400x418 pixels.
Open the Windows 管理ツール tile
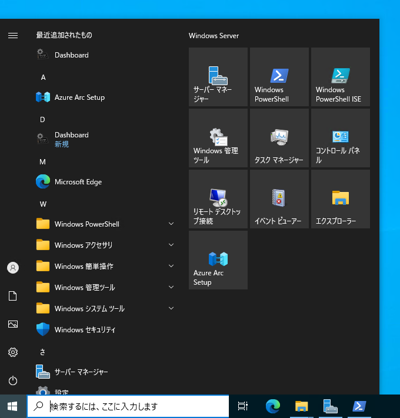tap(218, 138)
